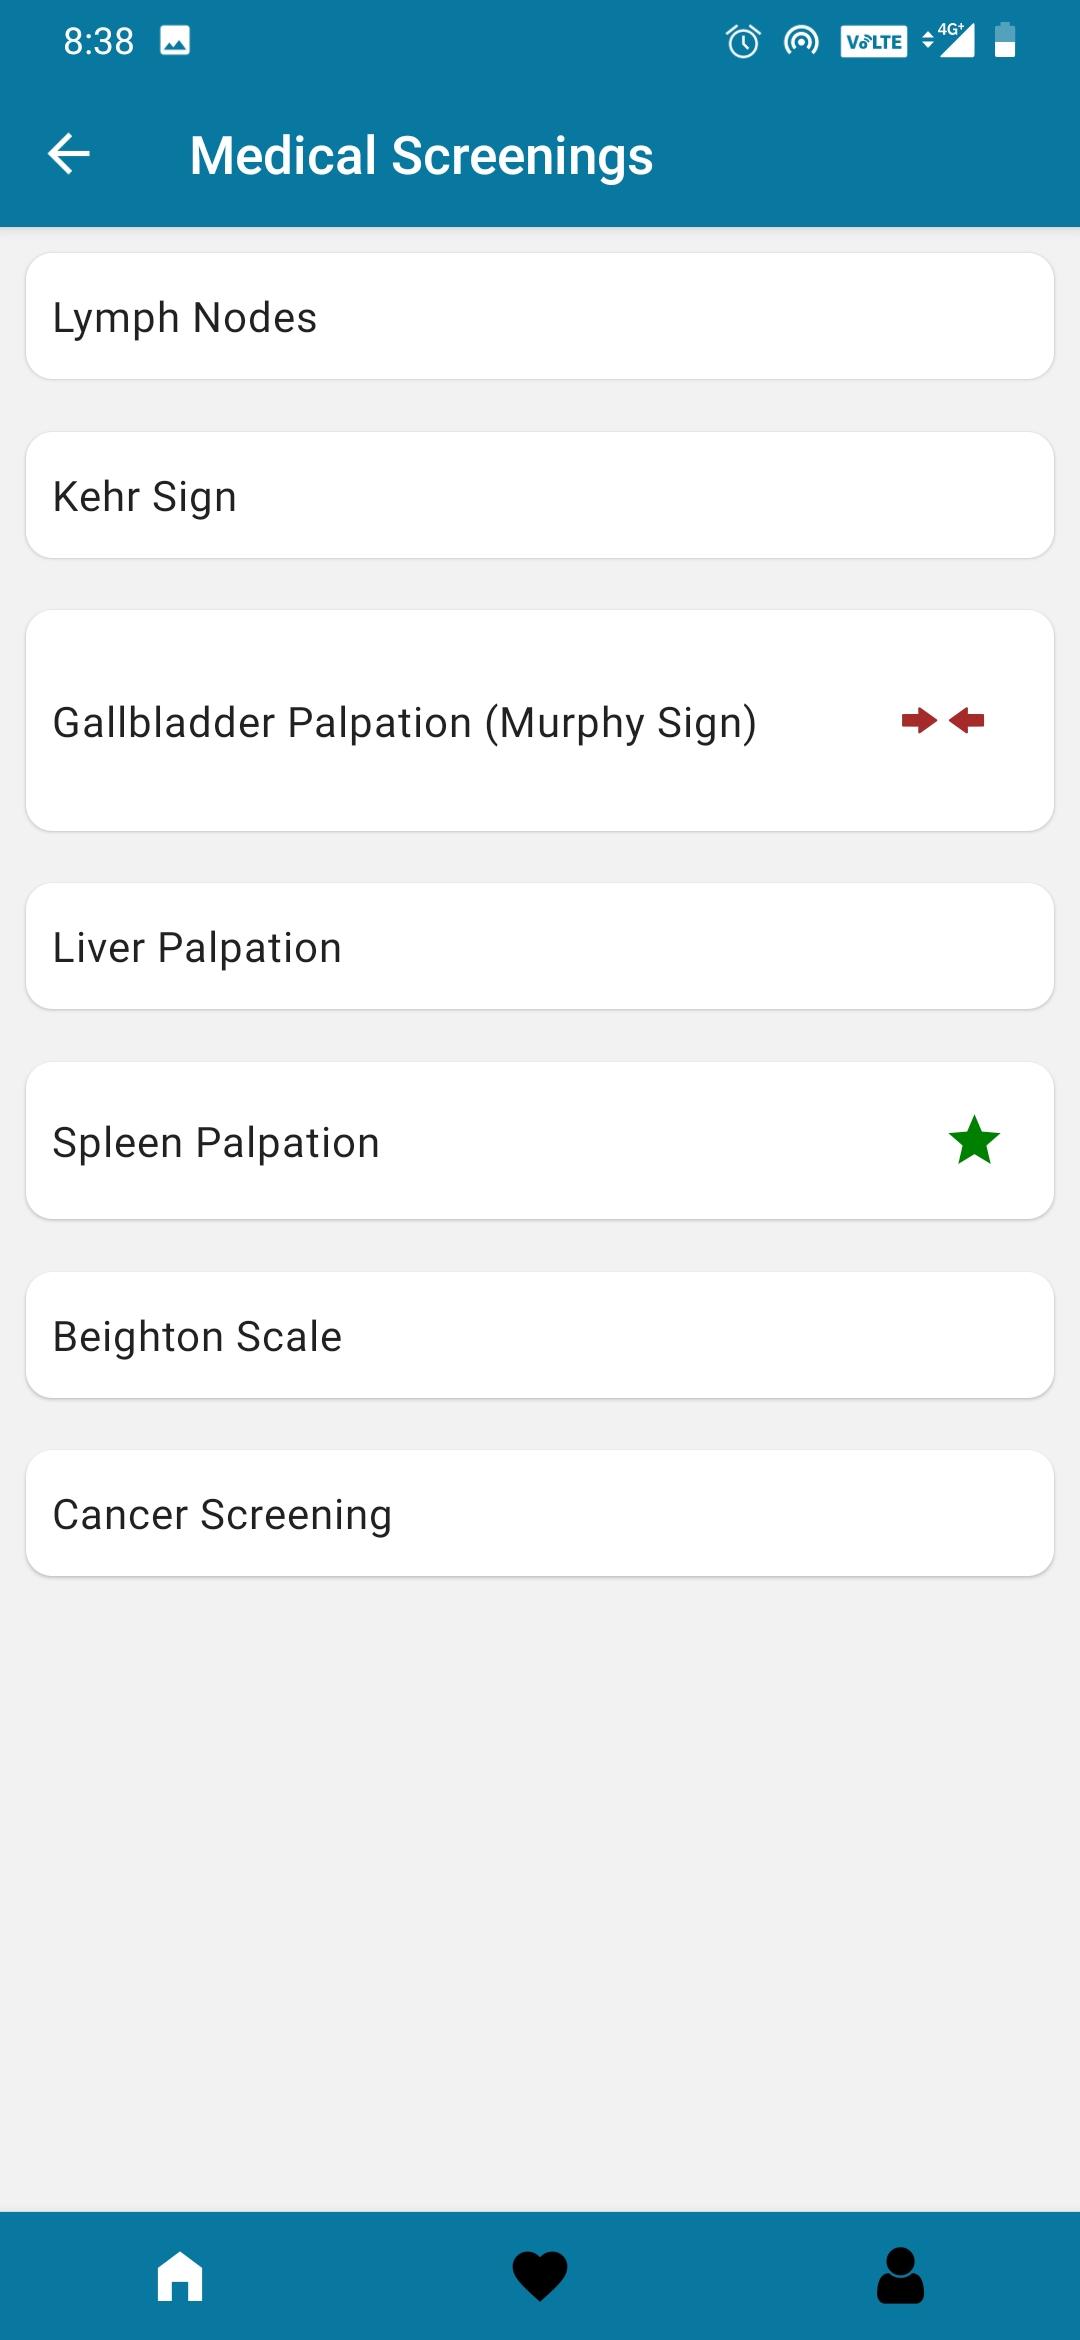Tap the green star on Spleen Palpation
1080x2340 pixels.
tap(974, 1141)
